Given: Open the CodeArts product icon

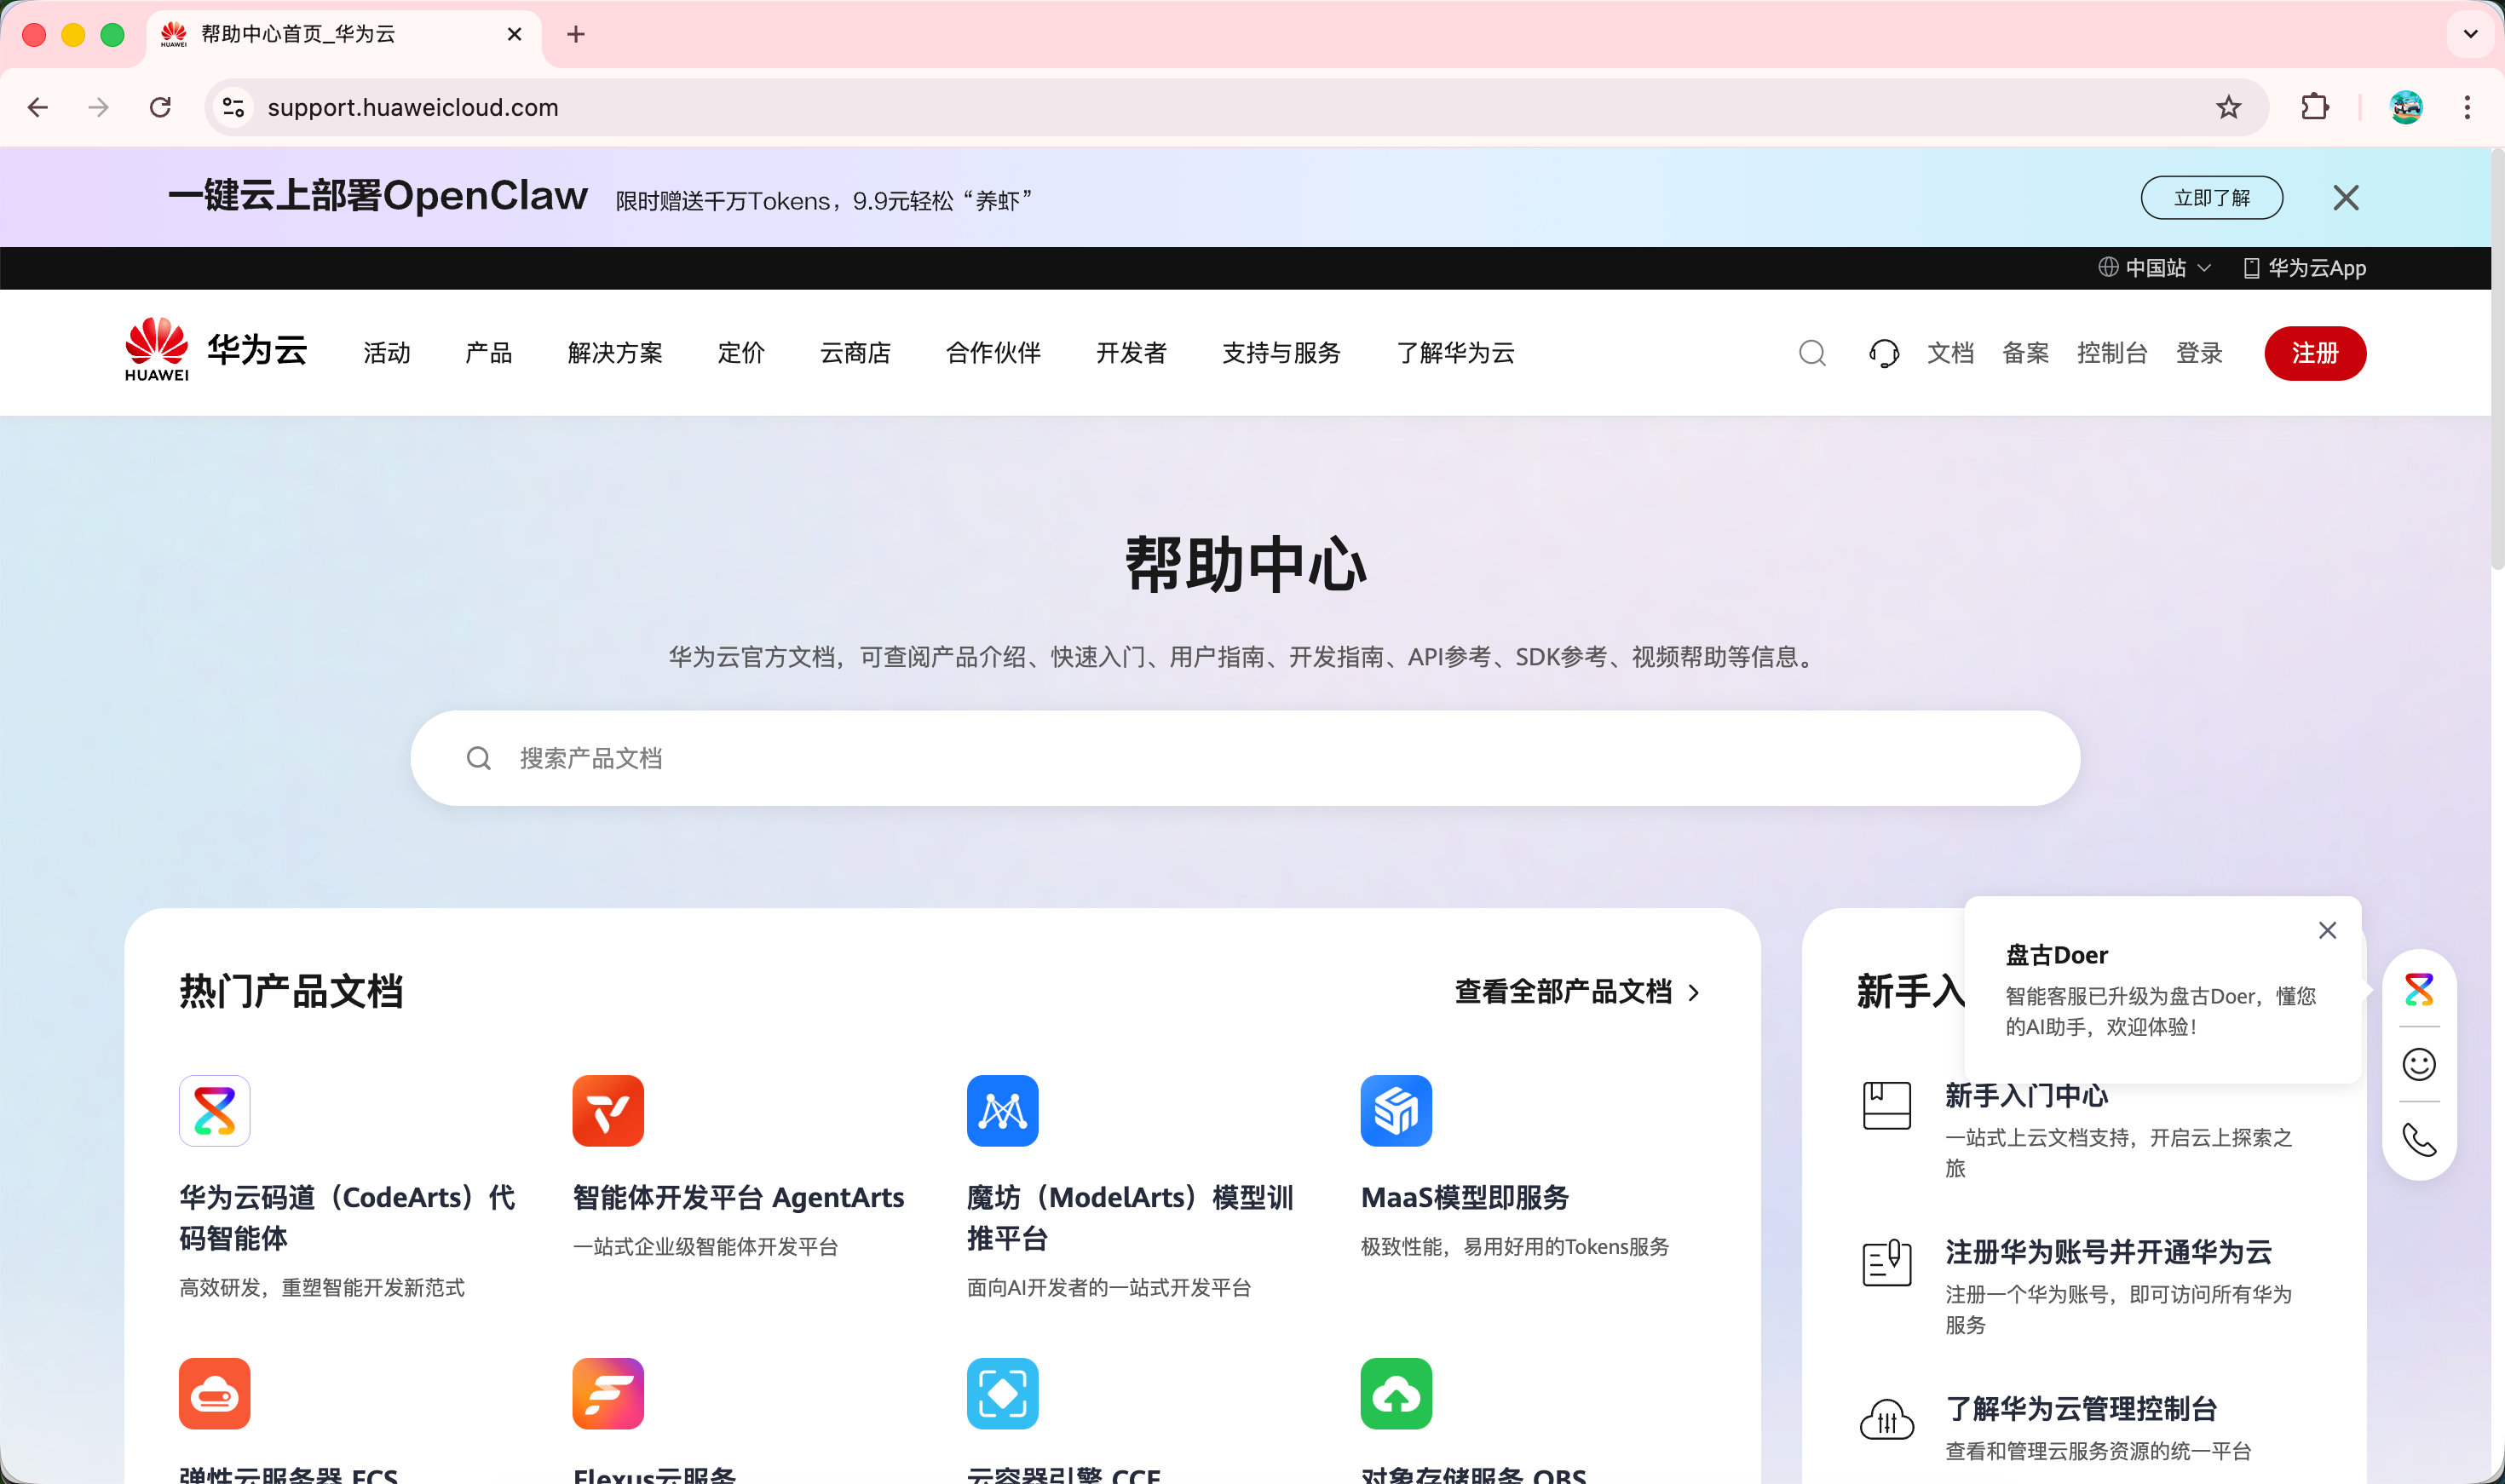Looking at the screenshot, I should pos(214,1111).
